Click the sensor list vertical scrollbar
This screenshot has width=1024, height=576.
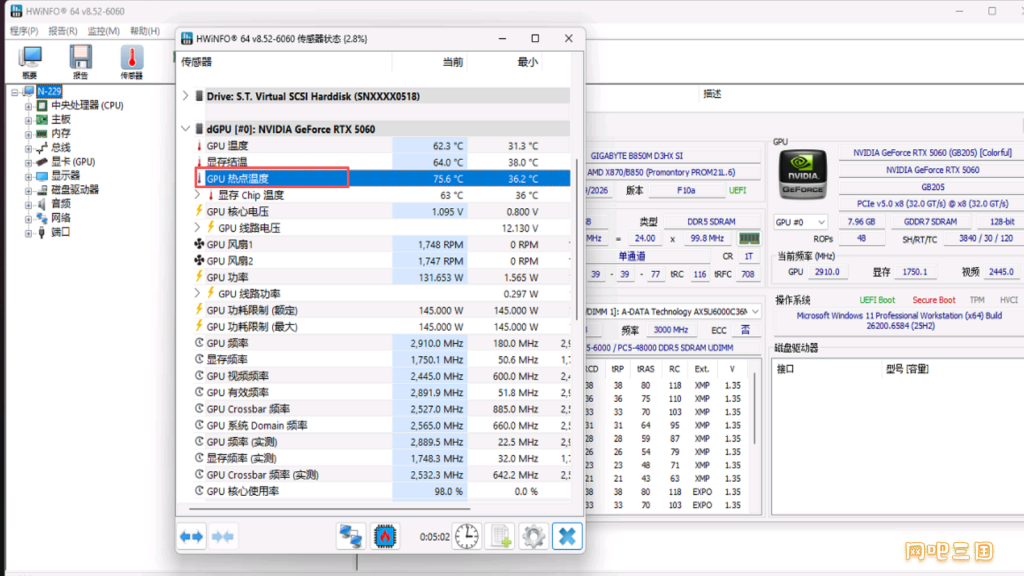pos(577,238)
